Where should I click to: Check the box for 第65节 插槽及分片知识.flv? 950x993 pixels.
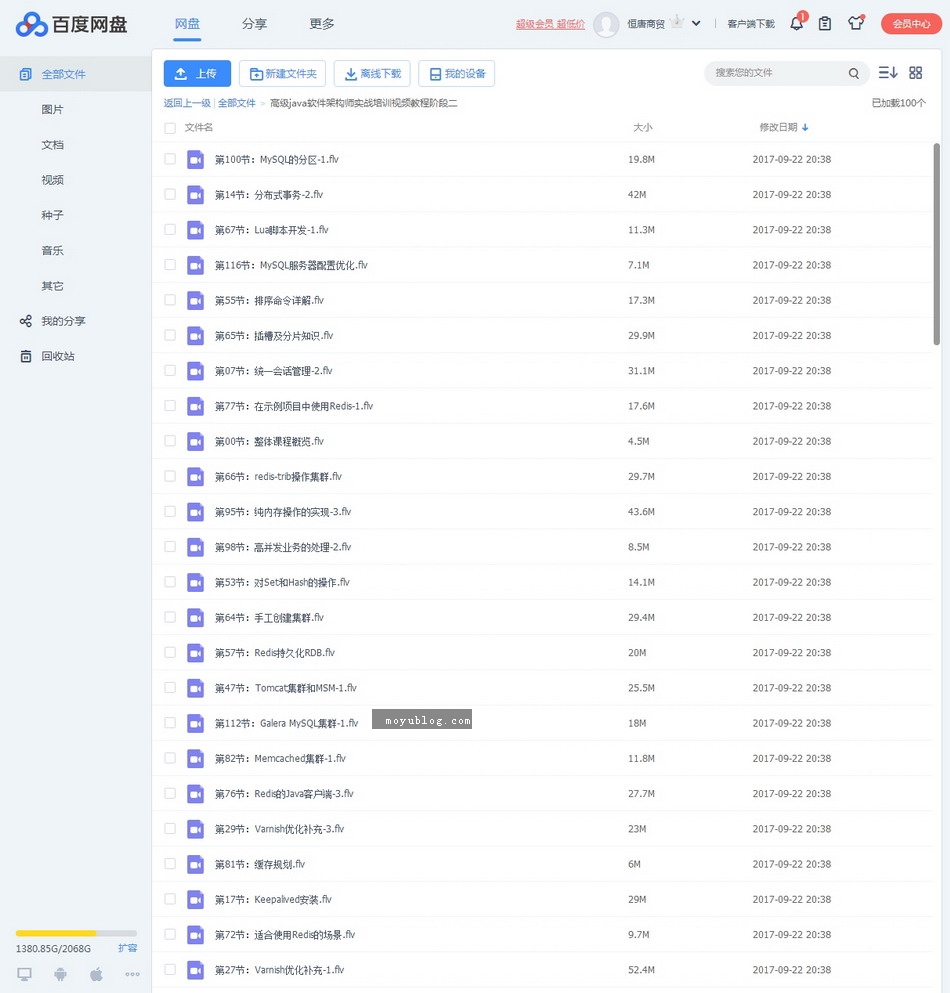[170, 335]
